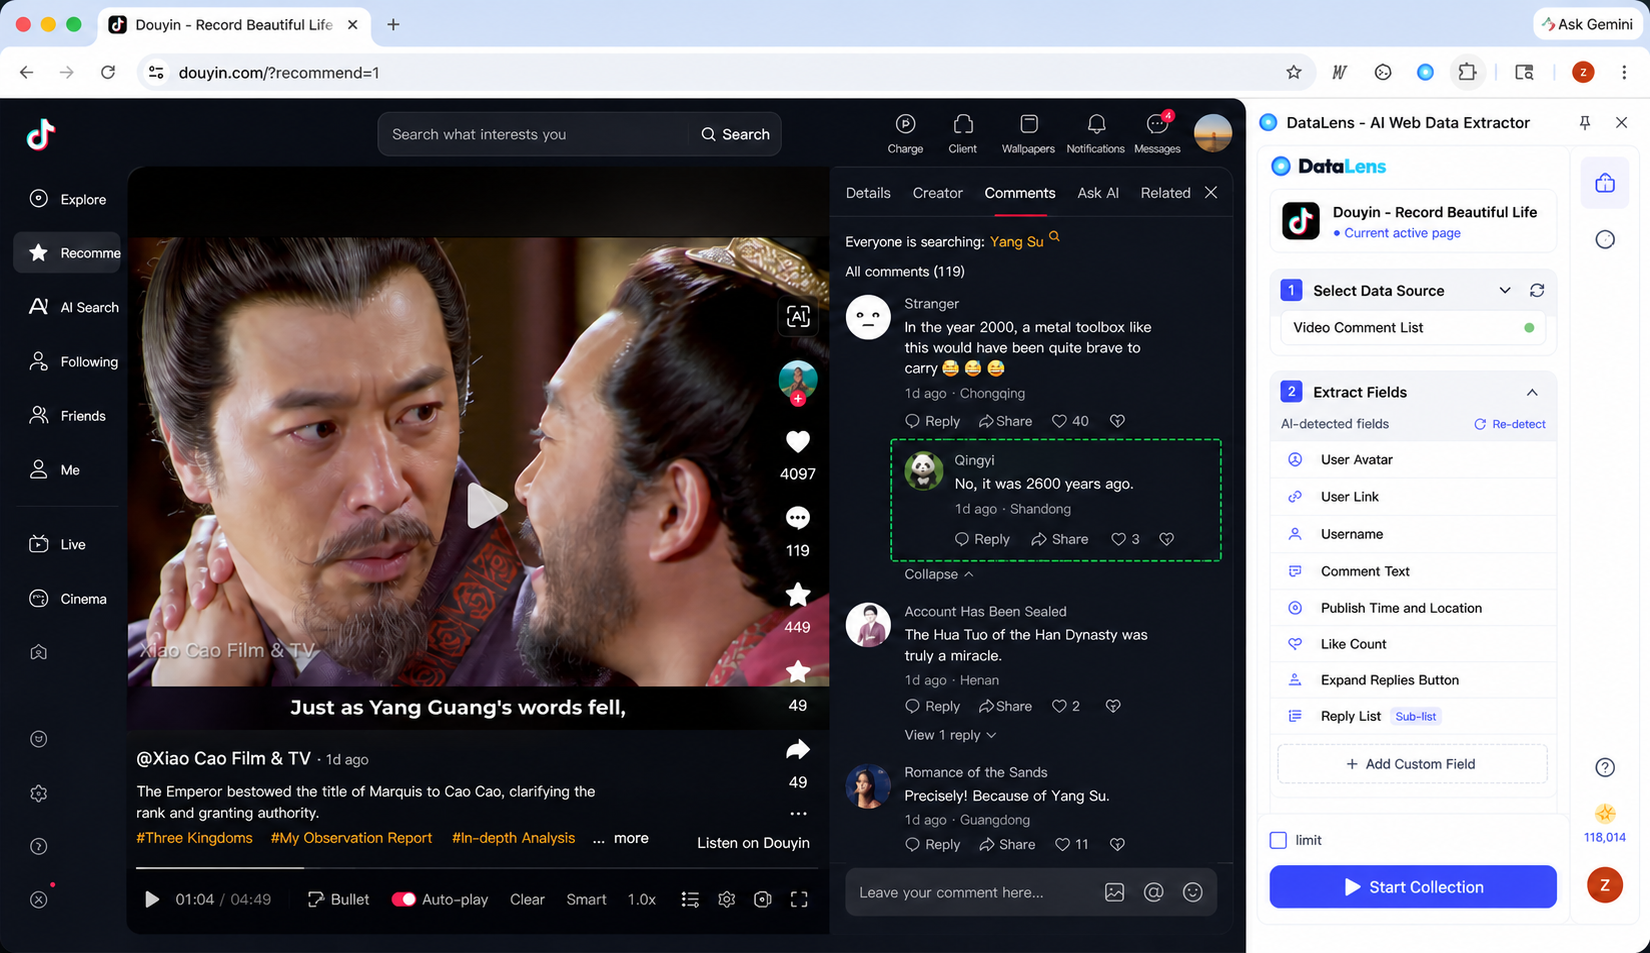Click the Search button

click(735, 134)
